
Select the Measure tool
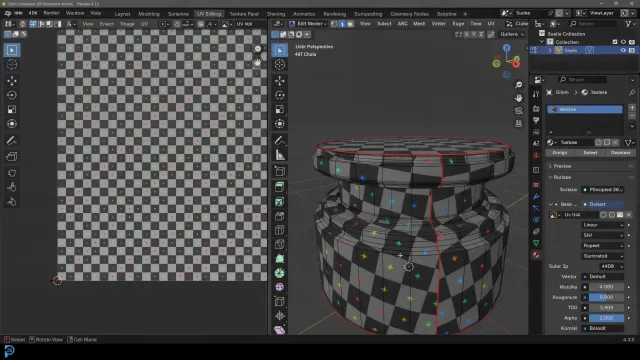tap(280, 155)
